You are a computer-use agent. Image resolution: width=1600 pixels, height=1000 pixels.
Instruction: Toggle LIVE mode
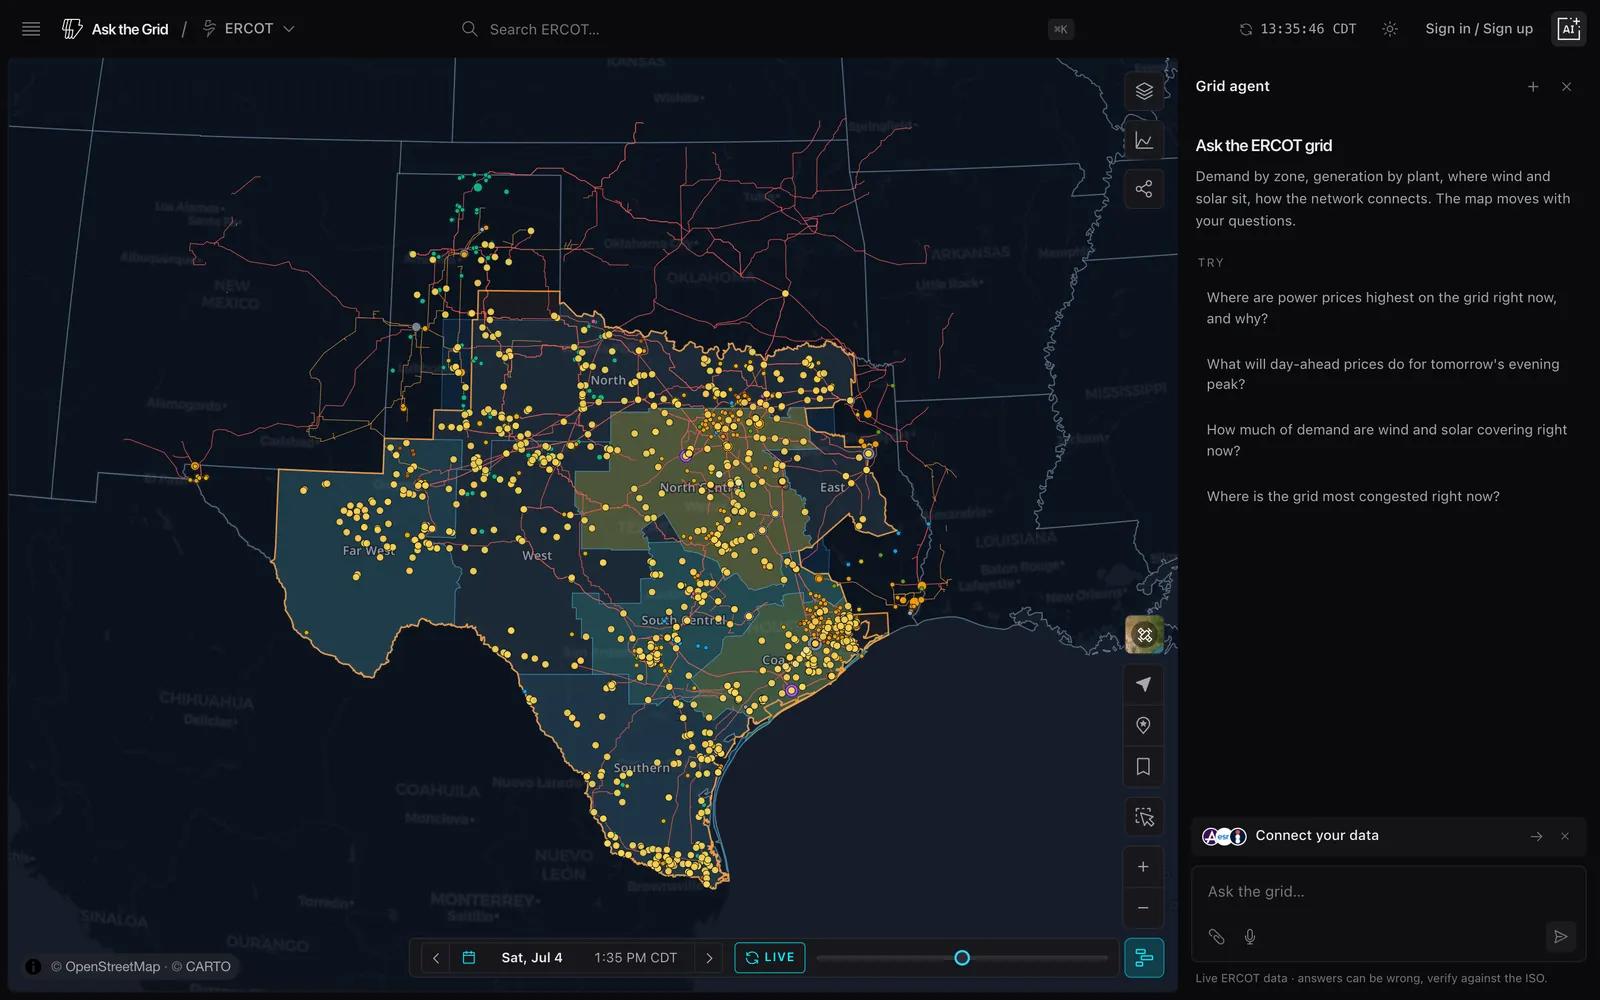pos(770,957)
